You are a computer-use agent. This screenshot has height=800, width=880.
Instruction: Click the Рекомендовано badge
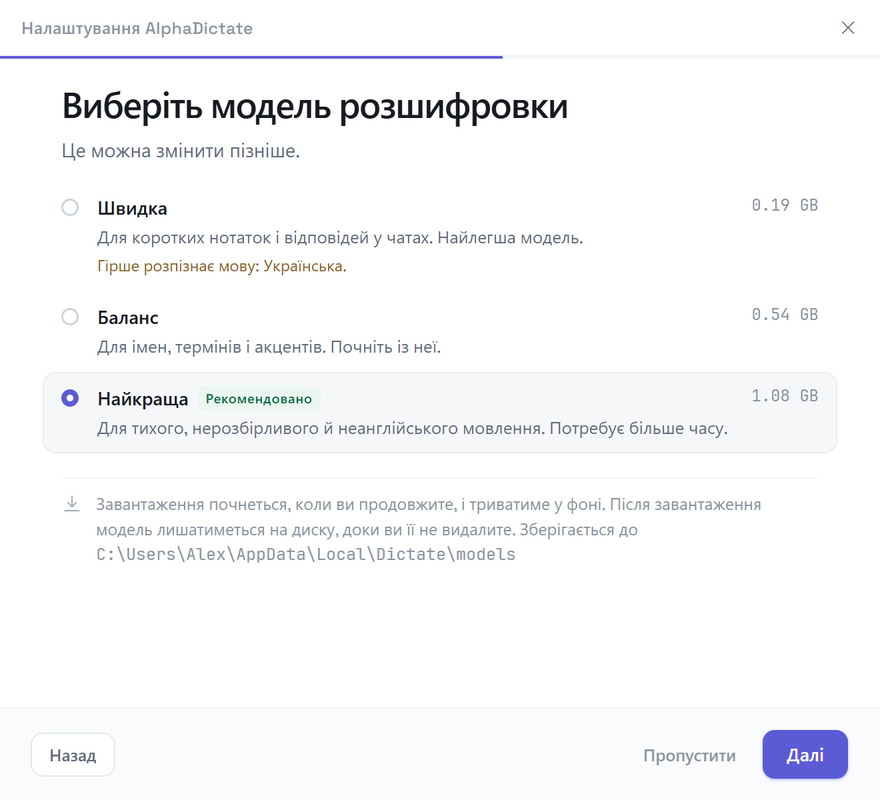[259, 399]
